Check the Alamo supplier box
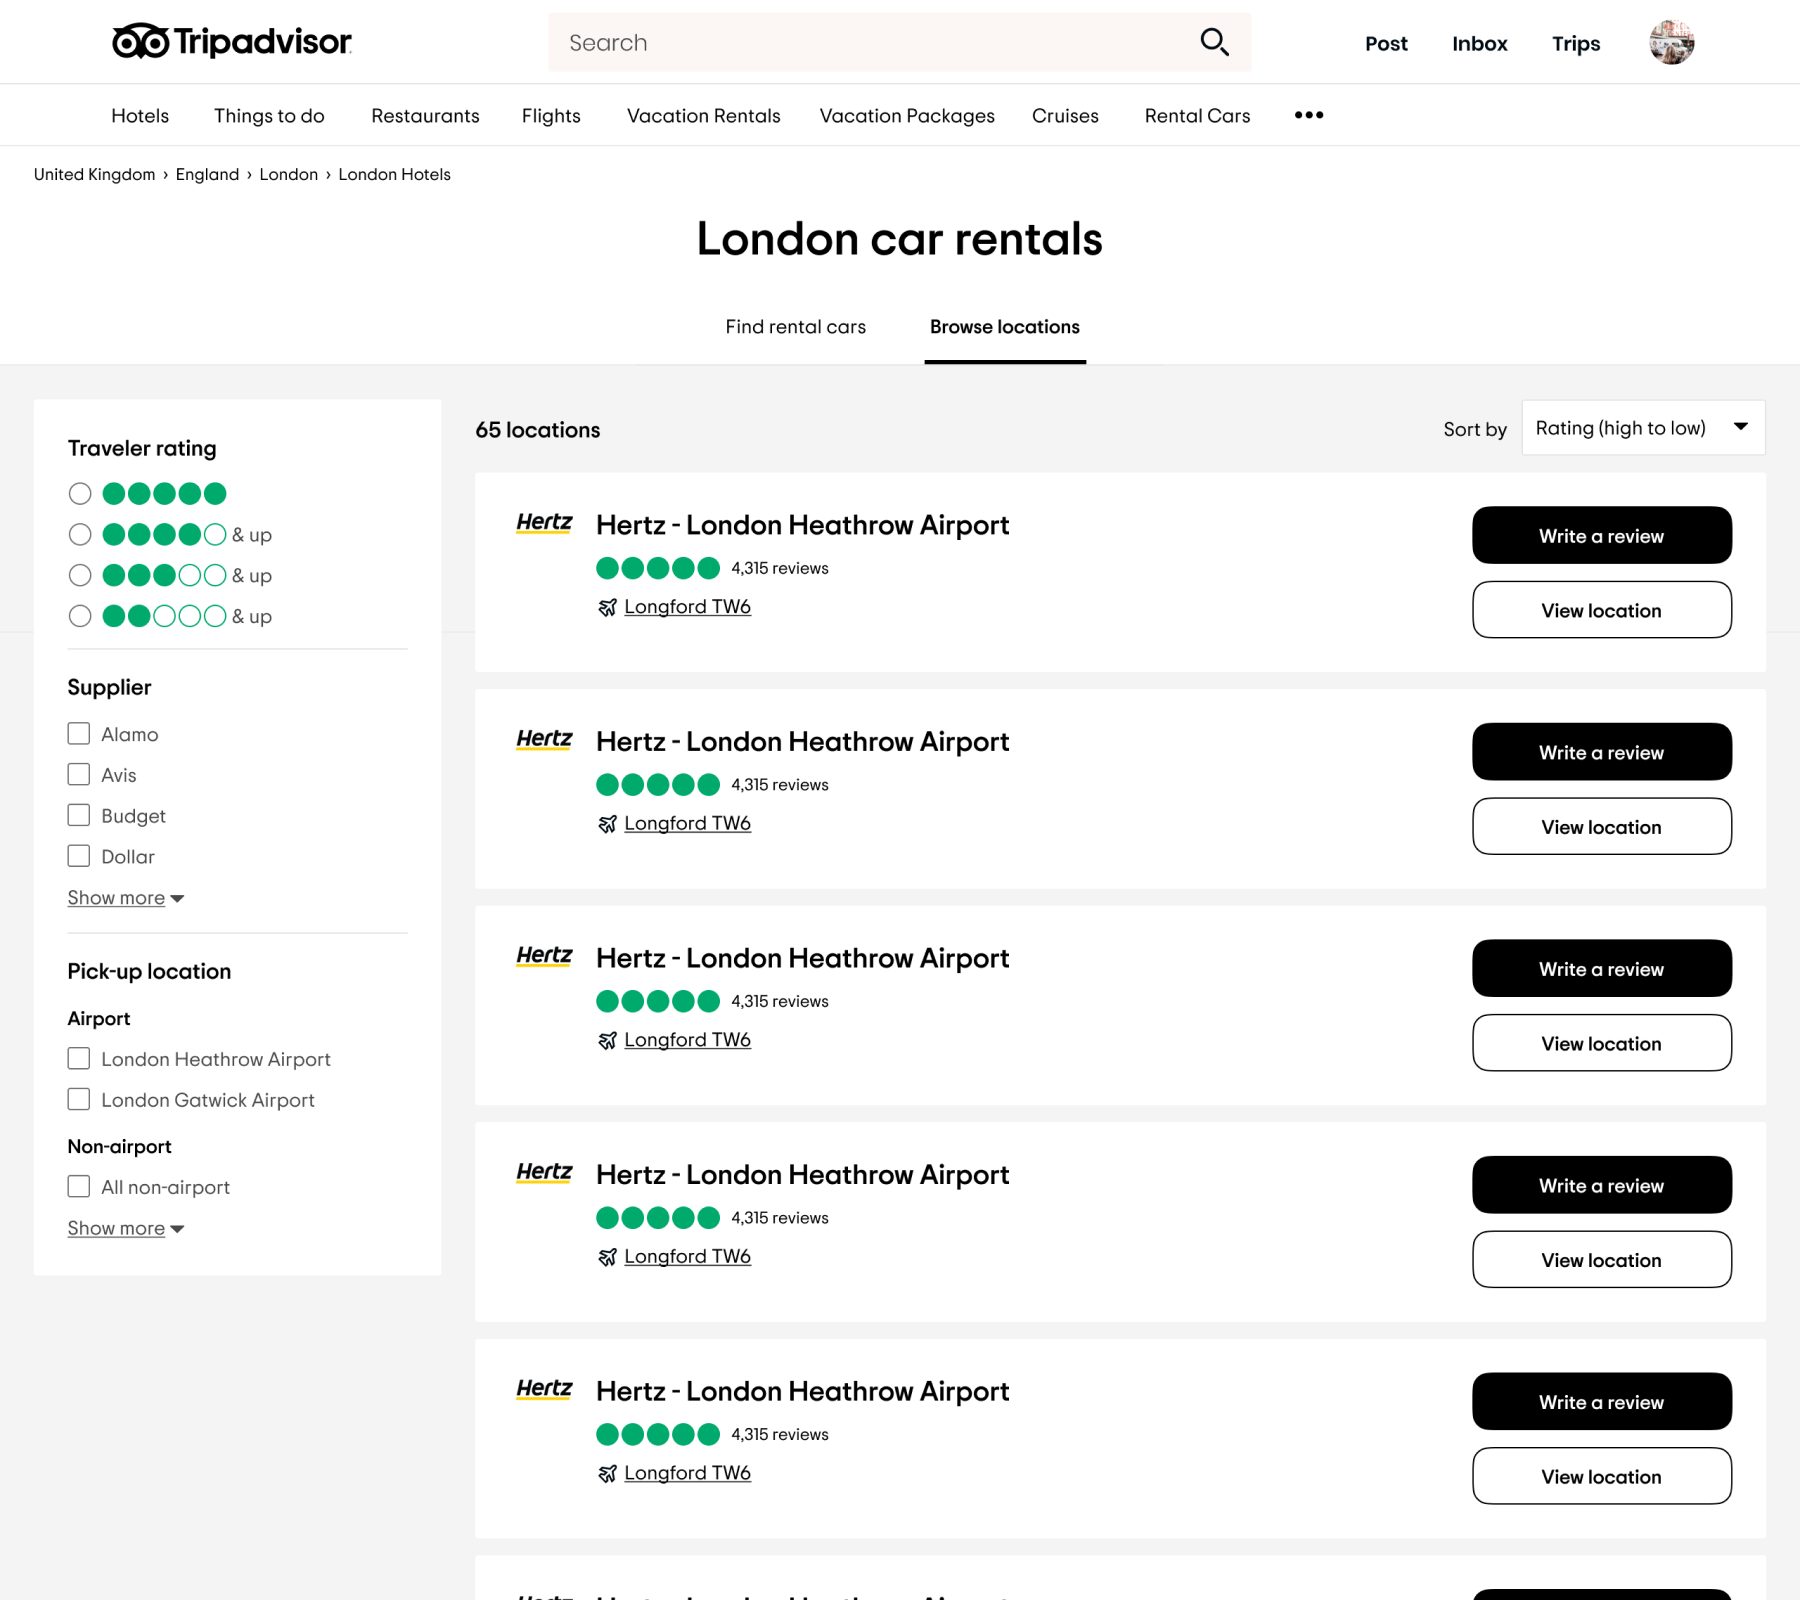Image resolution: width=1800 pixels, height=1600 pixels. (79, 734)
